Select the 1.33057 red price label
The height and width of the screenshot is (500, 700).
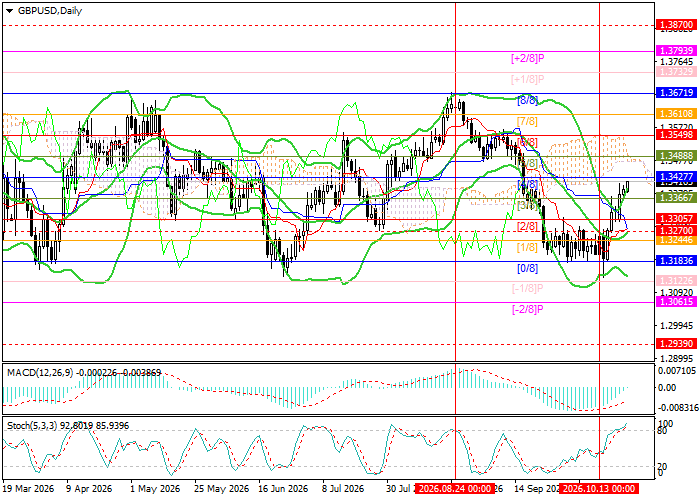click(677, 219)
